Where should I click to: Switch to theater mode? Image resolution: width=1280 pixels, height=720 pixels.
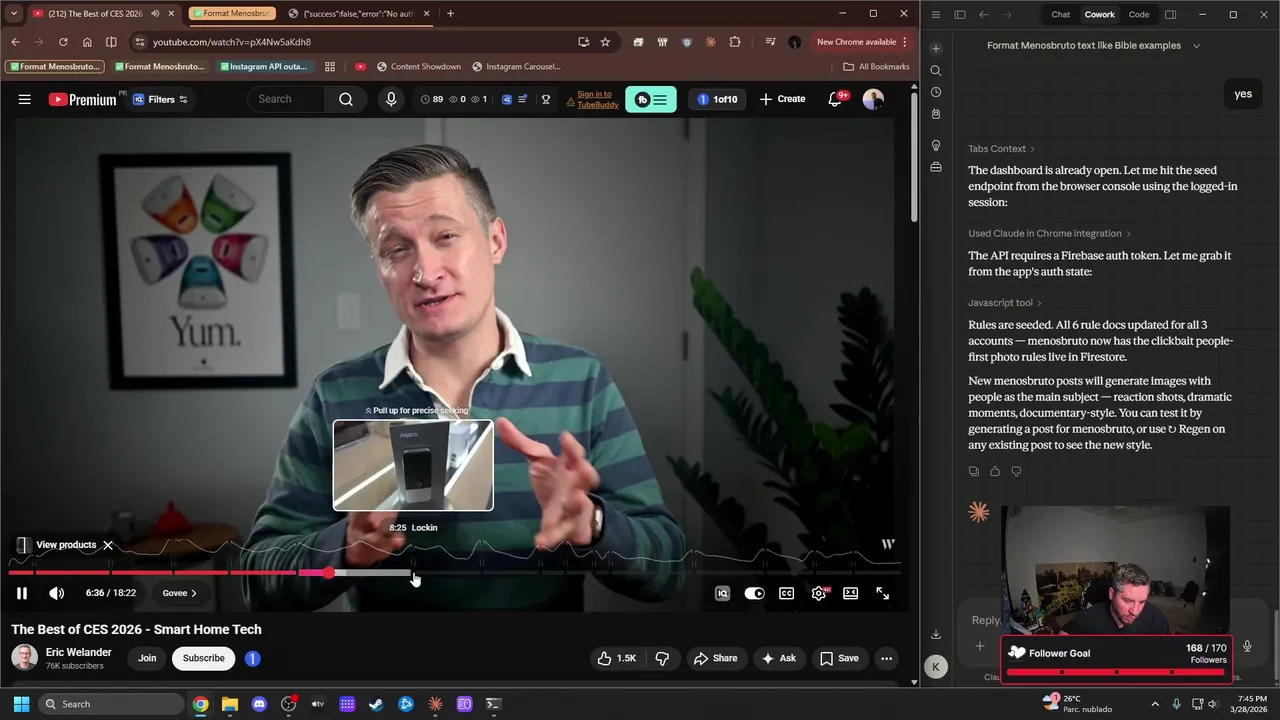tap(850, 593)
